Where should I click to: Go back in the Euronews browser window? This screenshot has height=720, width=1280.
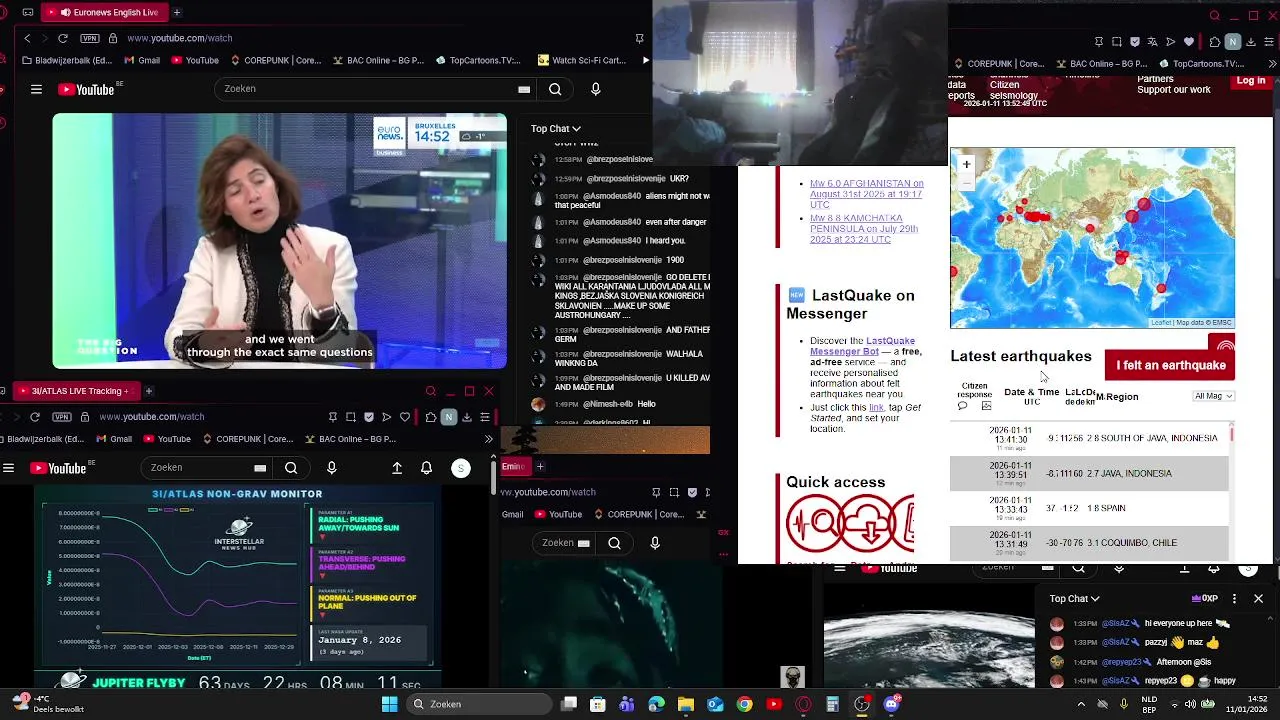[27, 38]
